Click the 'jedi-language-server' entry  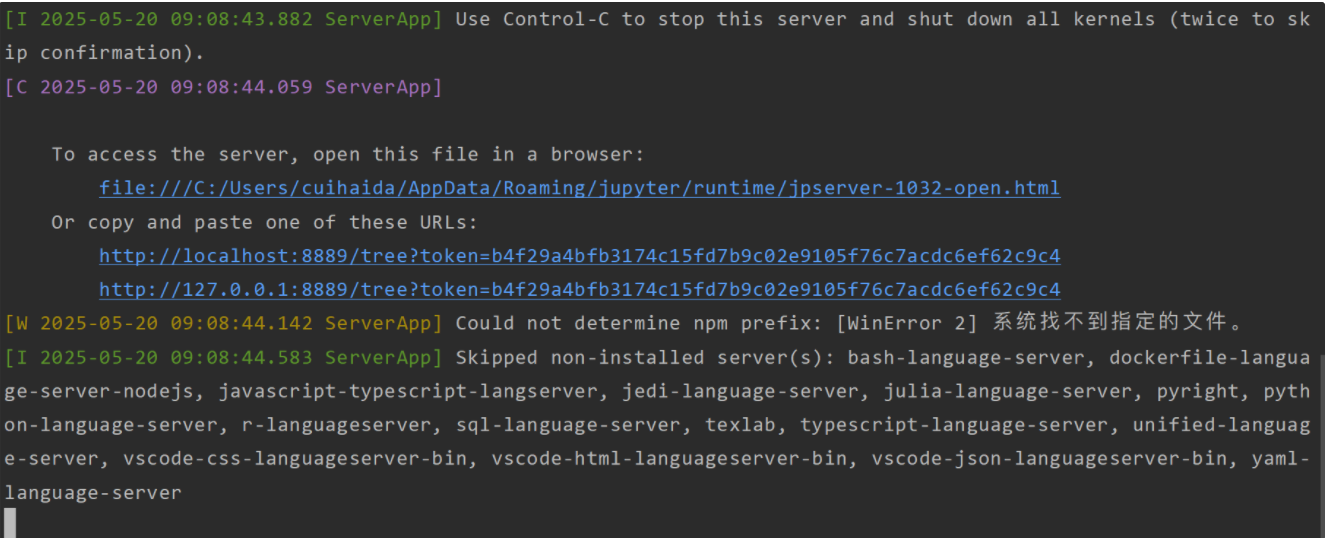[x=740, y=391]
